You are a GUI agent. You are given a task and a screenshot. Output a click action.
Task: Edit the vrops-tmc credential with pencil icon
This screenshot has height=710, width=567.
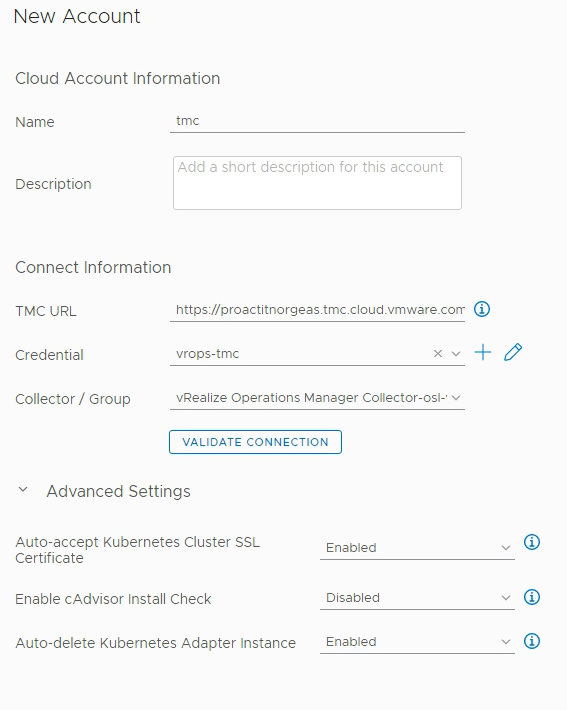pos(513,352)
